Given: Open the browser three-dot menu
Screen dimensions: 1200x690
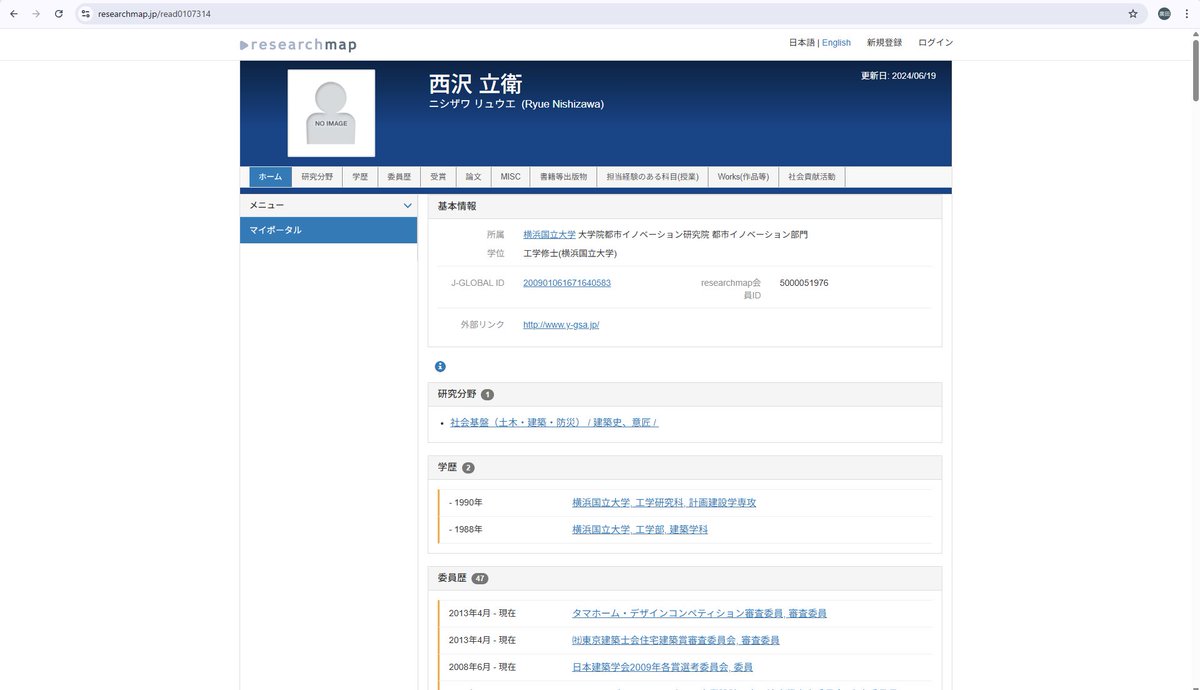Looking at the screenshot, I should [1187, 14].
